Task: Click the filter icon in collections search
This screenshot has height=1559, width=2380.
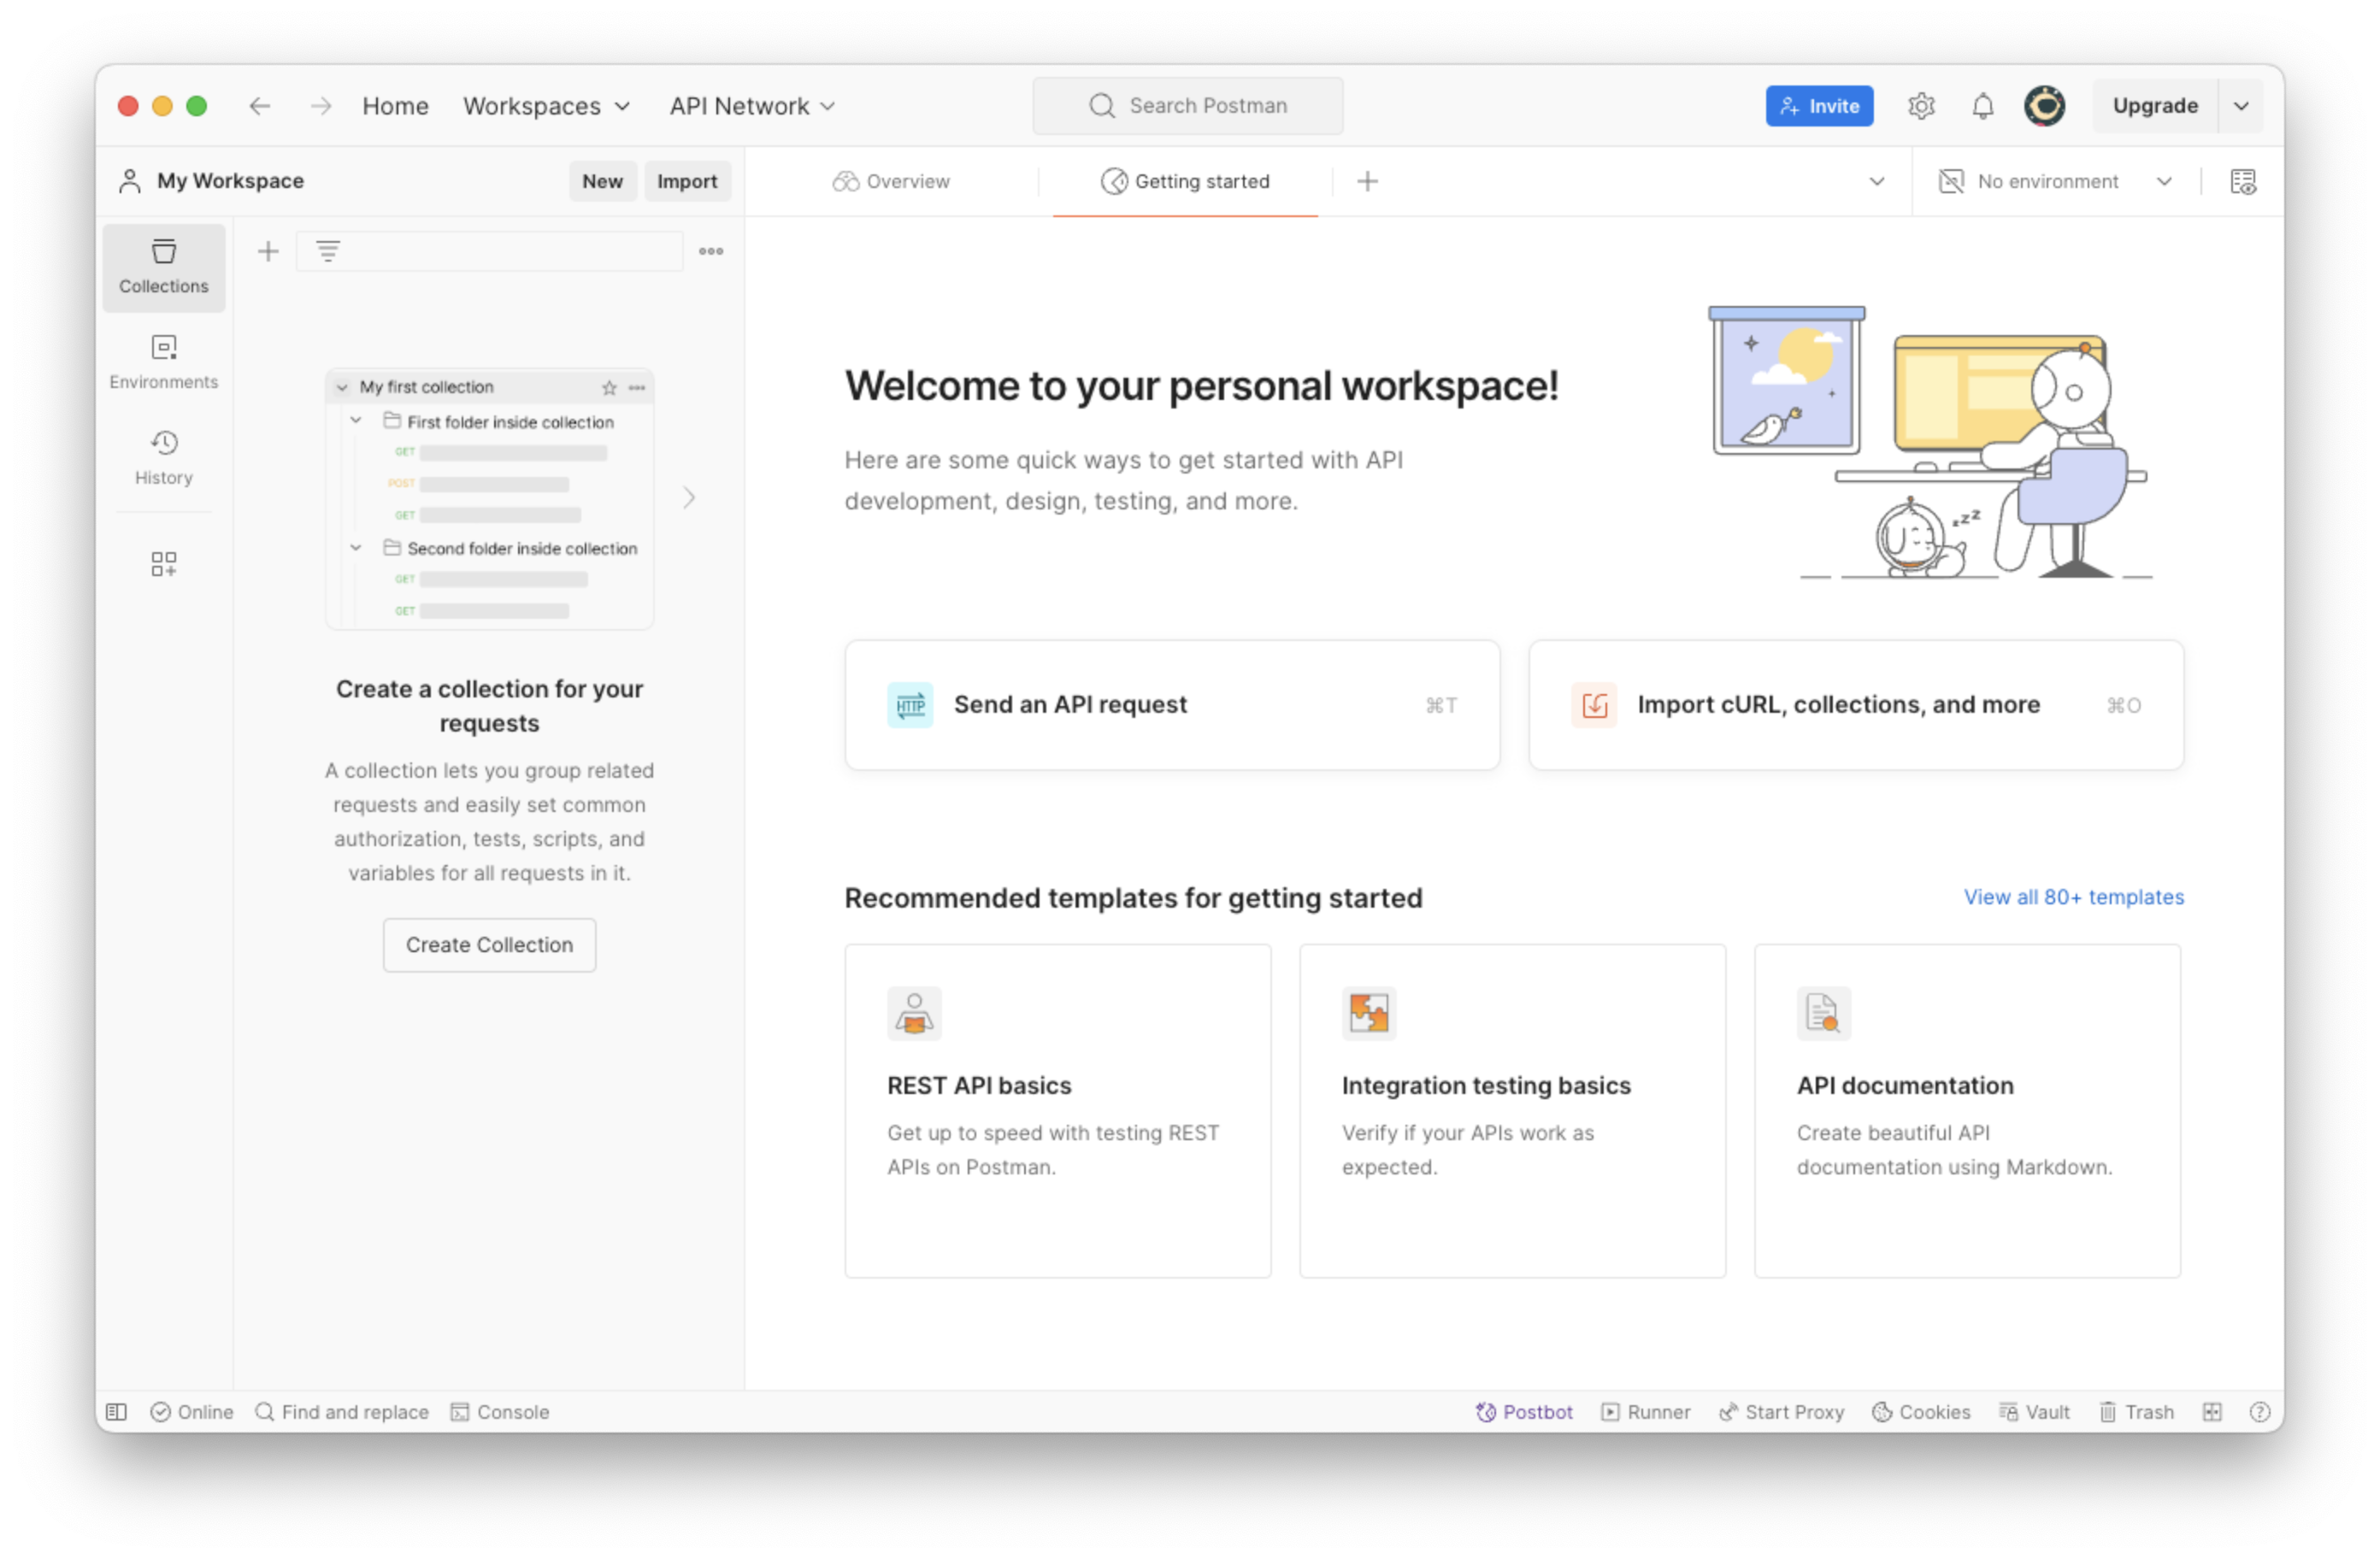Action: coord(328,251)
